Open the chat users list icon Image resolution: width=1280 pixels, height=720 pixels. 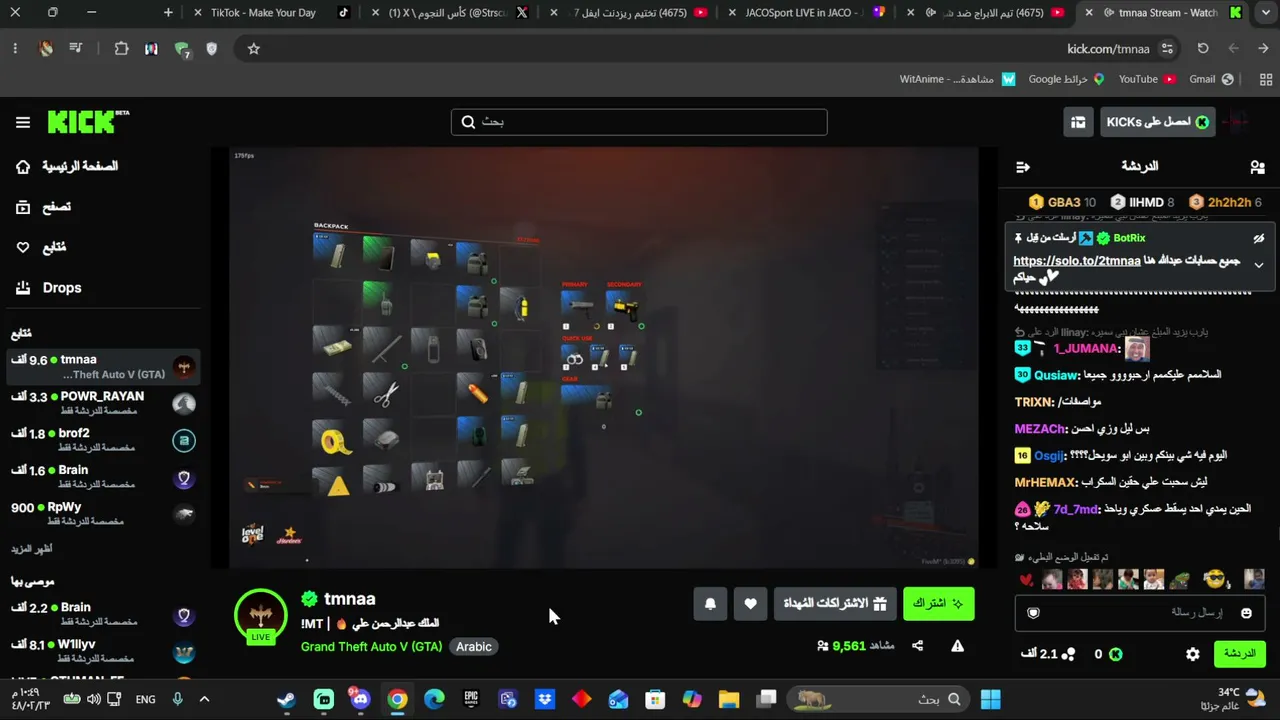point(1257,167)
